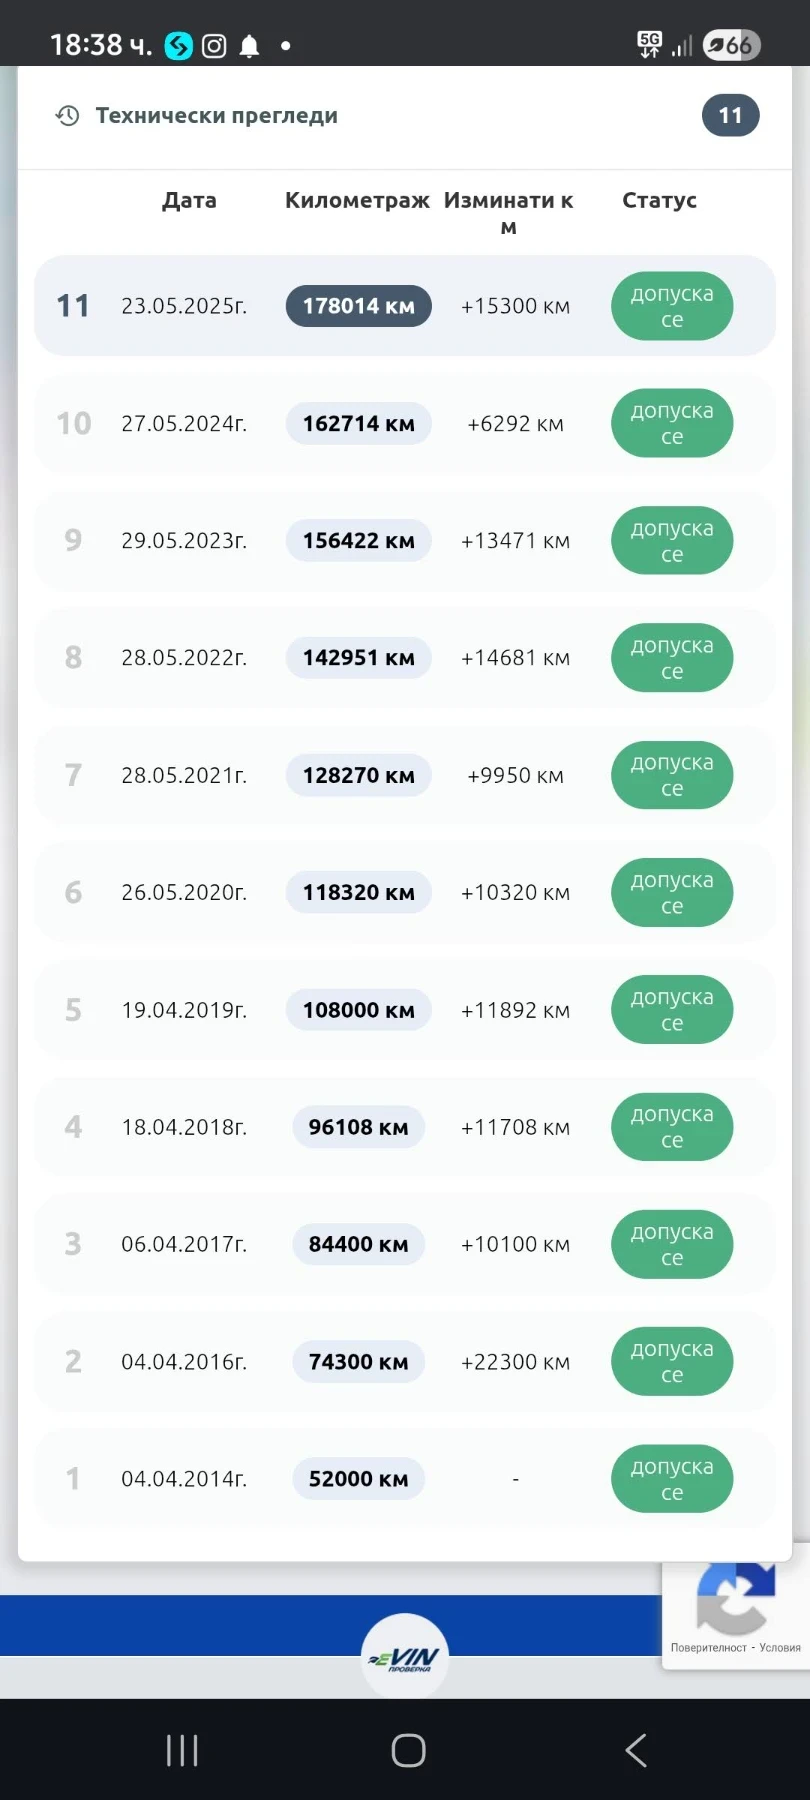Image resolution: width=810 pixels, height=1800 pixels.
Task: Tap the Instagram icon in status bar
Action: (214, 46)
